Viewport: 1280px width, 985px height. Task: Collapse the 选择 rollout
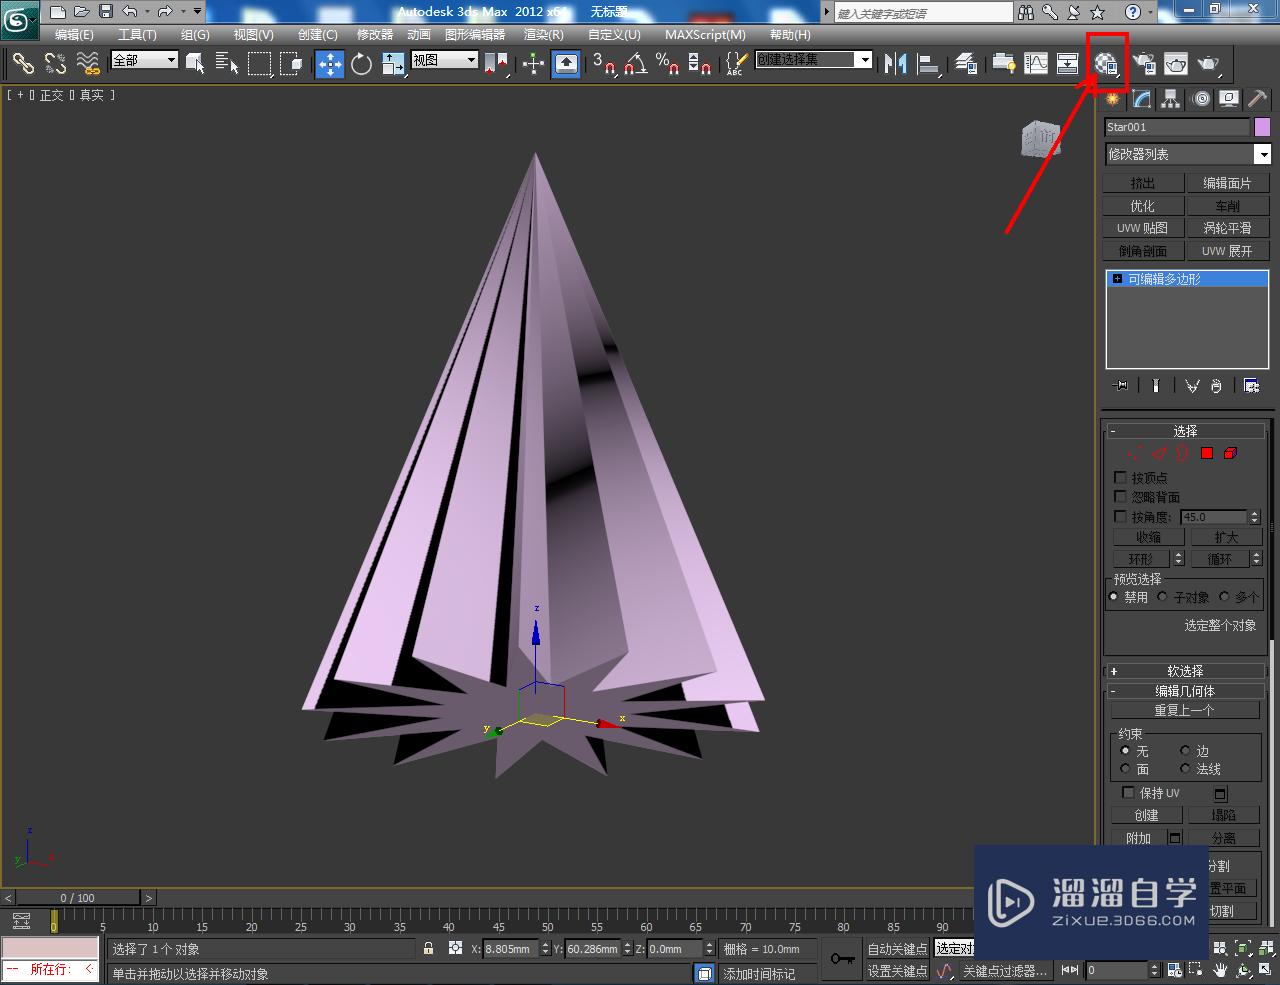coord(1185,431)
